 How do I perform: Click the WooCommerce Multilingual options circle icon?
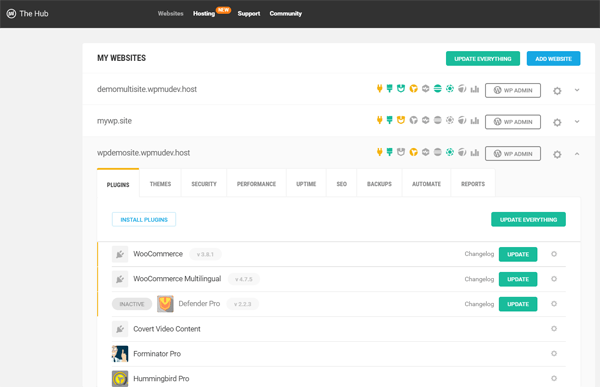click(554, 279)
